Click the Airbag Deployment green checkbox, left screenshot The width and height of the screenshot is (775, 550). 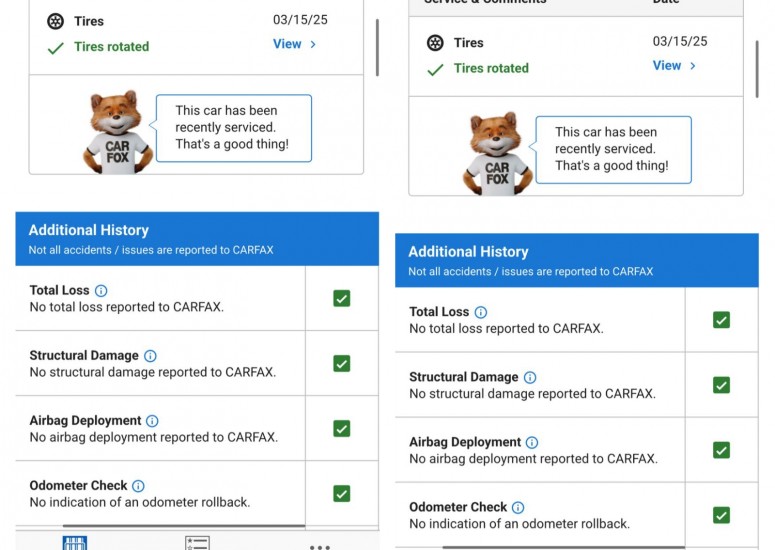click(x=342, y=428)
